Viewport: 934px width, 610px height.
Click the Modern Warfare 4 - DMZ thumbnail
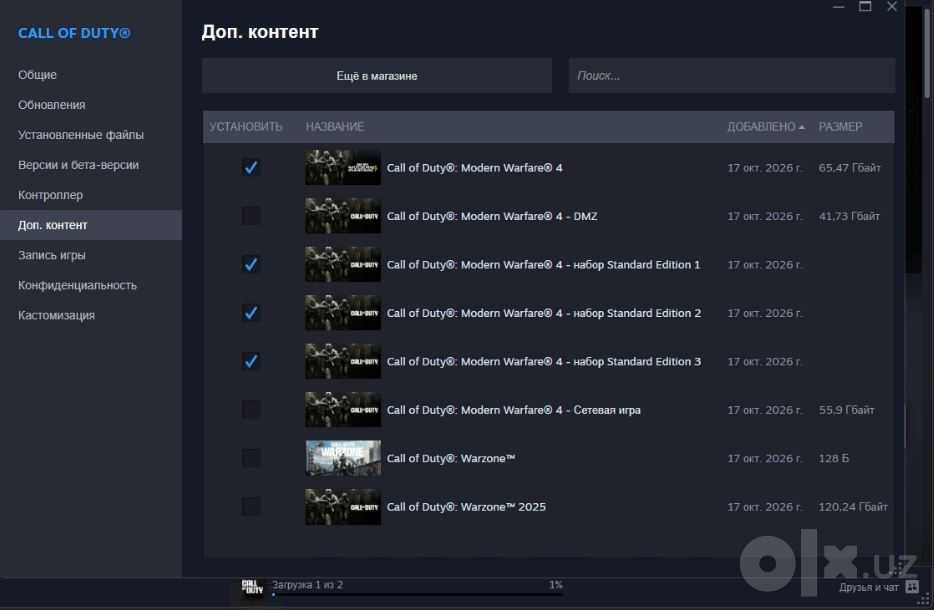pos(343,216)
